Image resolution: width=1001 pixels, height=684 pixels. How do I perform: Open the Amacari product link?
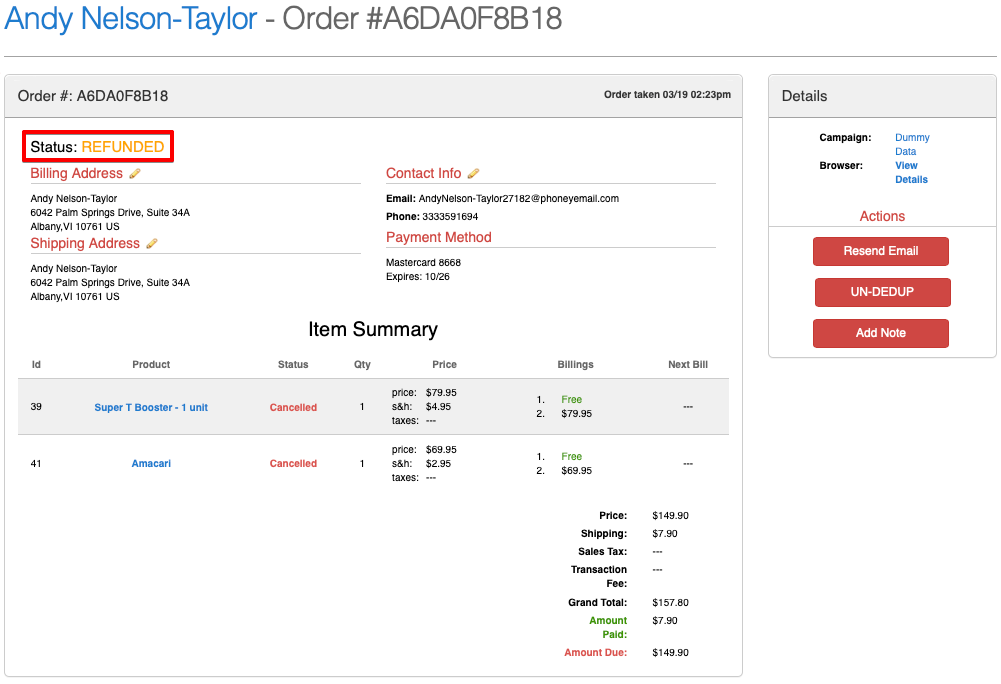[x=151, y=464]
